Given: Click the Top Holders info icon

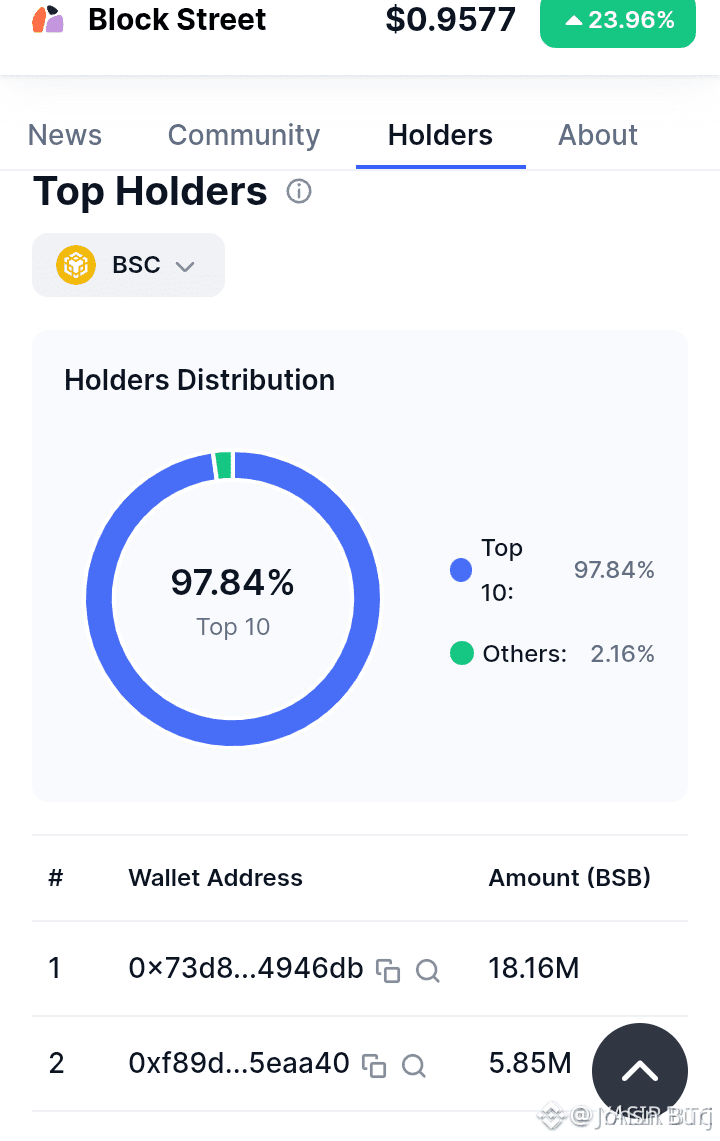Looking at the screenshot, I should [x=298, y=191].
